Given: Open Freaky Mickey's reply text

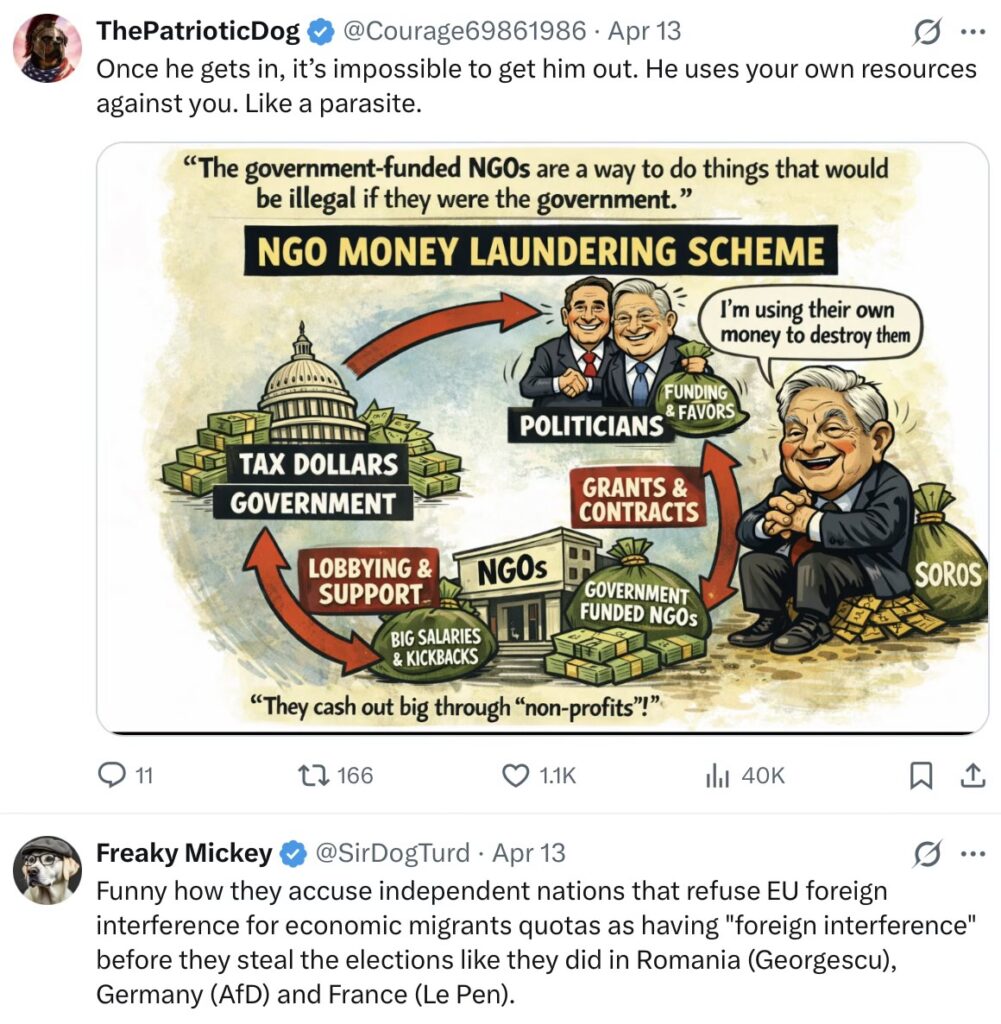Looking at the screenshot, I should coord(536,942).
